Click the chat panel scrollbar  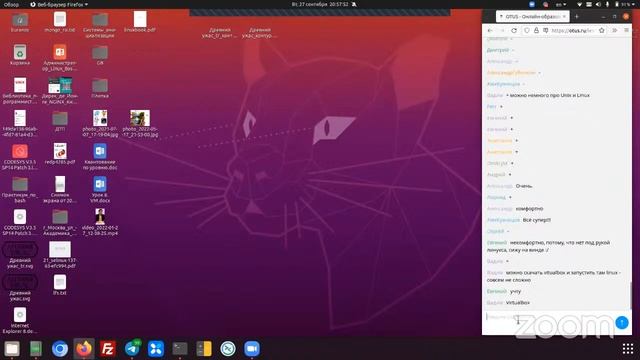tap(630, 296)
